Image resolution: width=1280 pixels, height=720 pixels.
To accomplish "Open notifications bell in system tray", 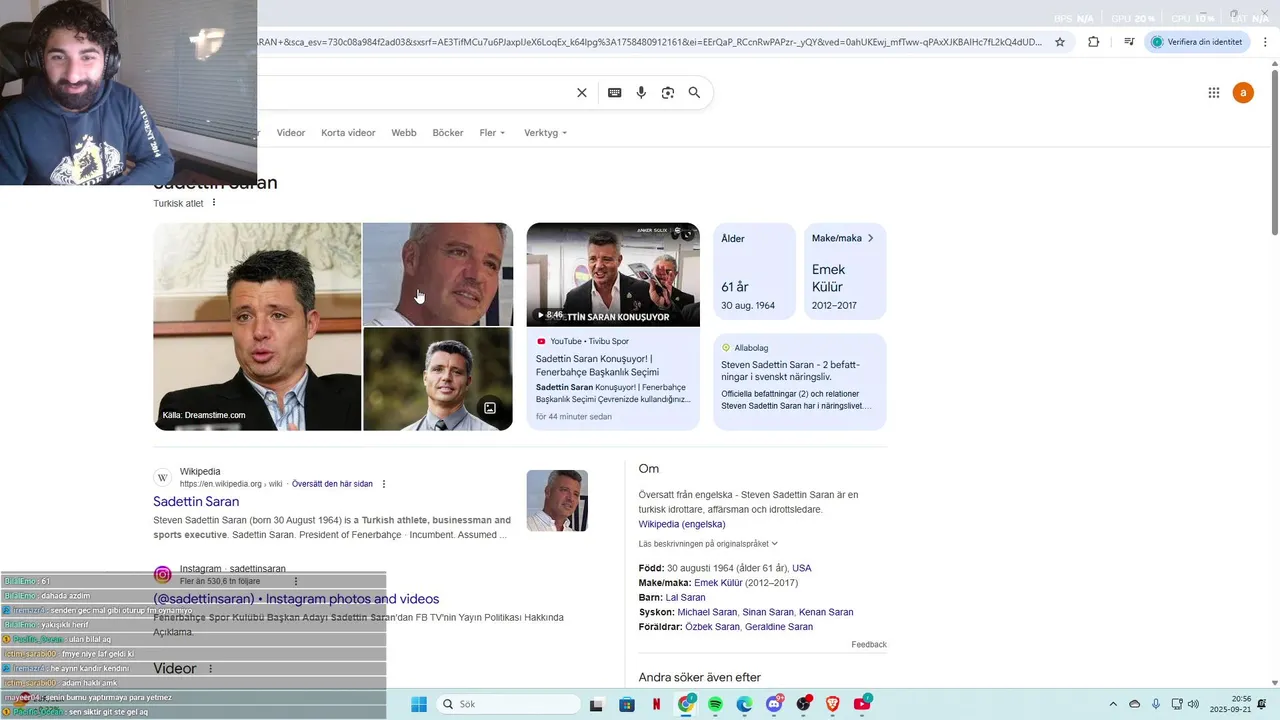I will pyautogui.click(x=1262, y=704).
